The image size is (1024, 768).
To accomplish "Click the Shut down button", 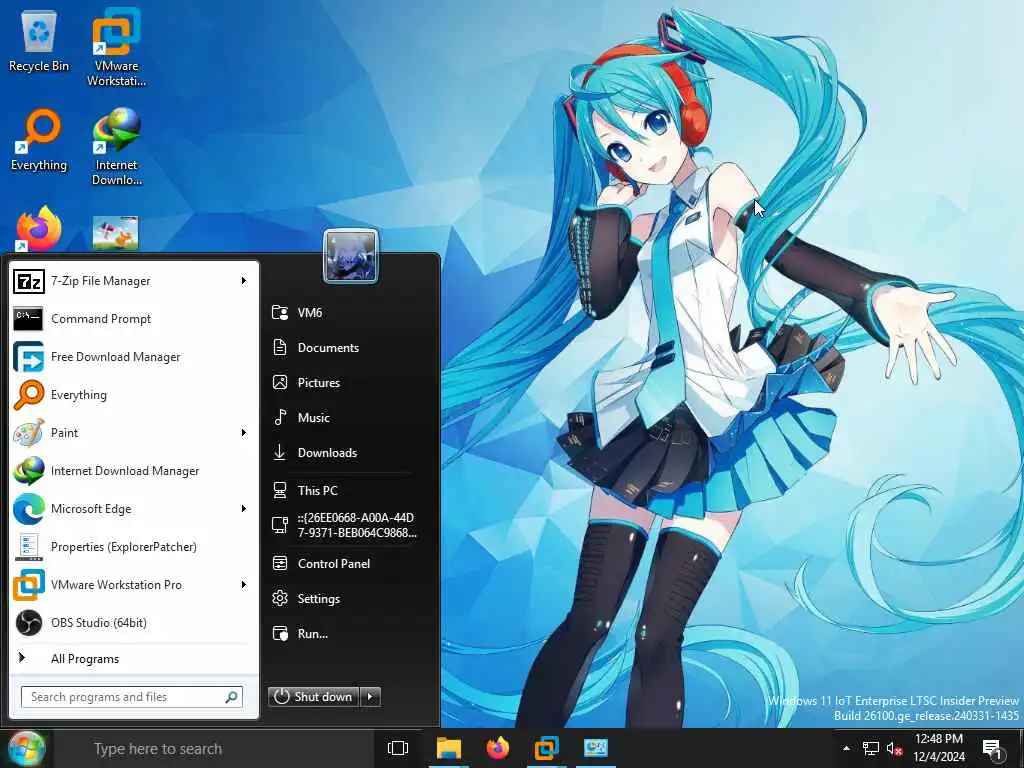I will pyautogui.click(x=314, y=697).
